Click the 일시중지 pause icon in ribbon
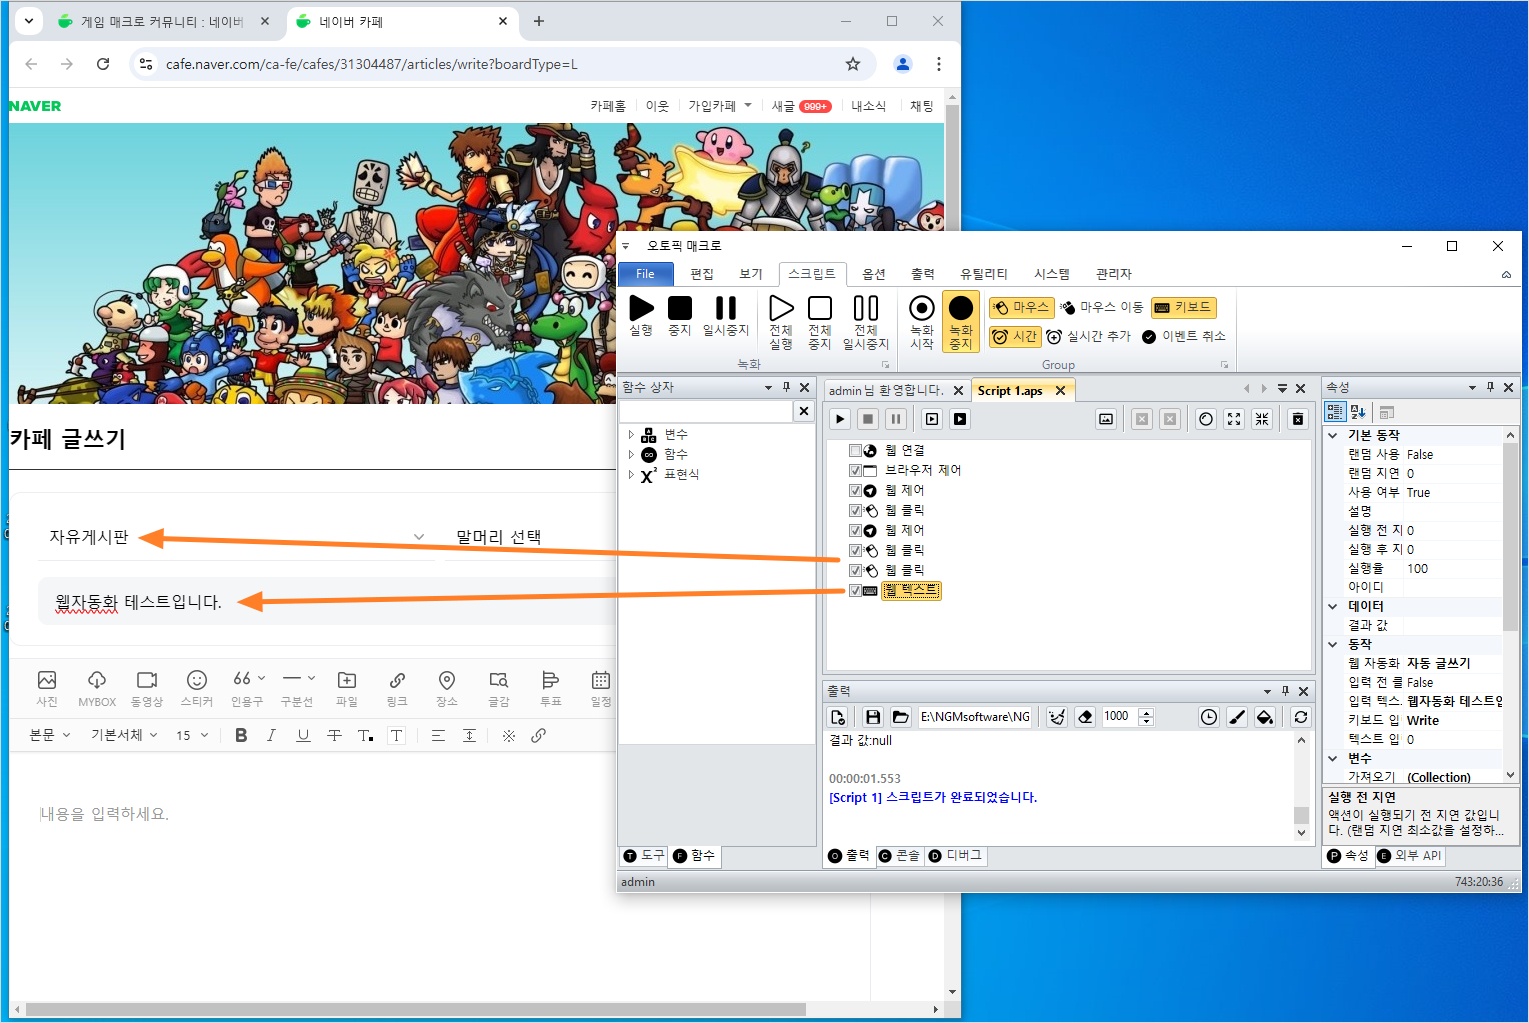The height and width of the screenshot is (1023, 1529). pyautogui.click(x=726, y=308)
